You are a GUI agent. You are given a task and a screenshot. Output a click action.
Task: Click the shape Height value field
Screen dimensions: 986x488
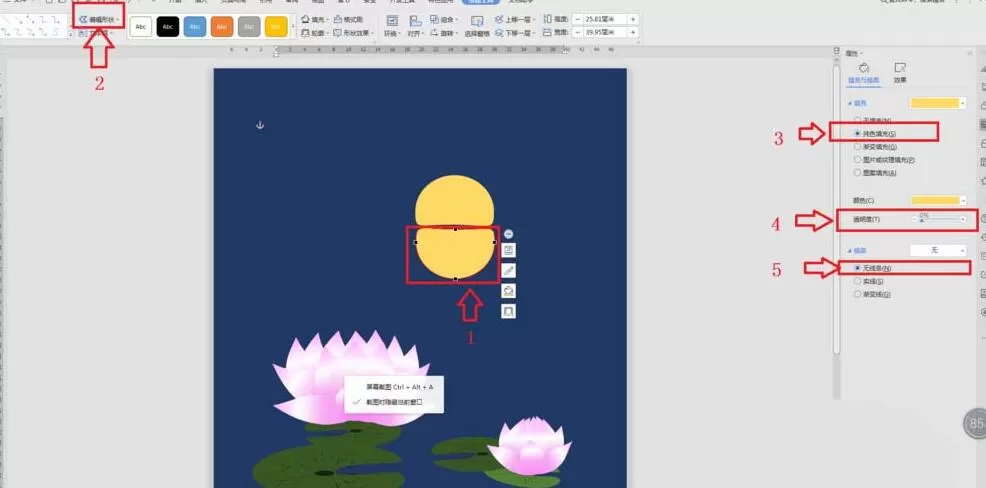tap(604, 19)
